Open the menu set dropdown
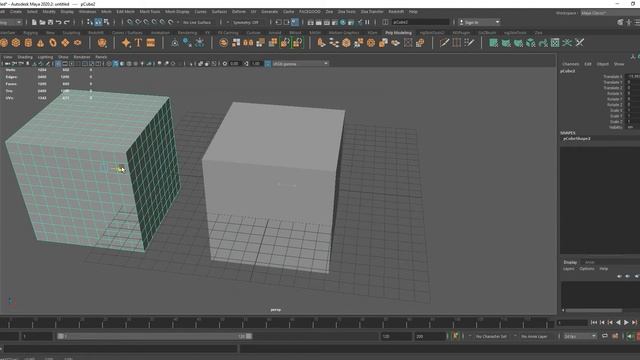The image size is (640, 360). pyautogui.click(x=10, y=22)
